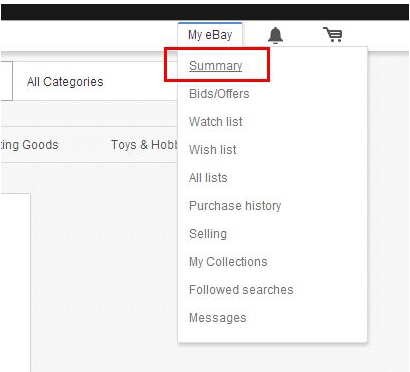Open the notifications bell icon
This screenshot has height=372, width=410.
point(275,35)
